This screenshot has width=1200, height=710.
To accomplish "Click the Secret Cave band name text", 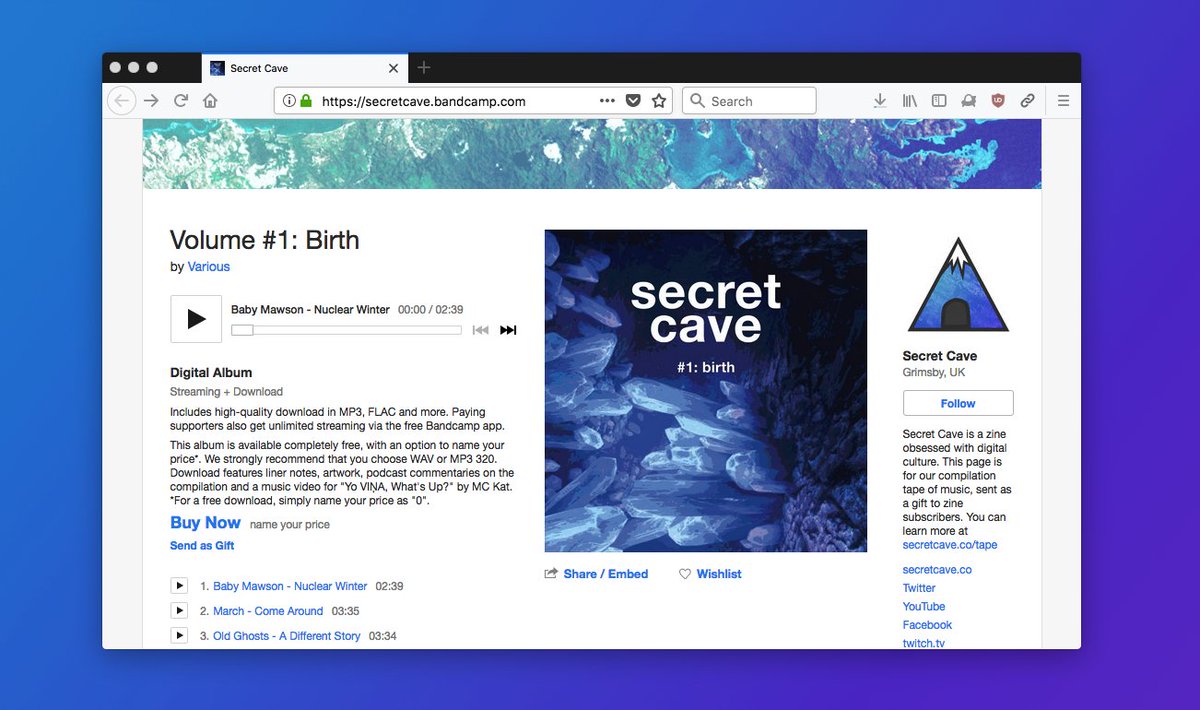I will 940,356.
